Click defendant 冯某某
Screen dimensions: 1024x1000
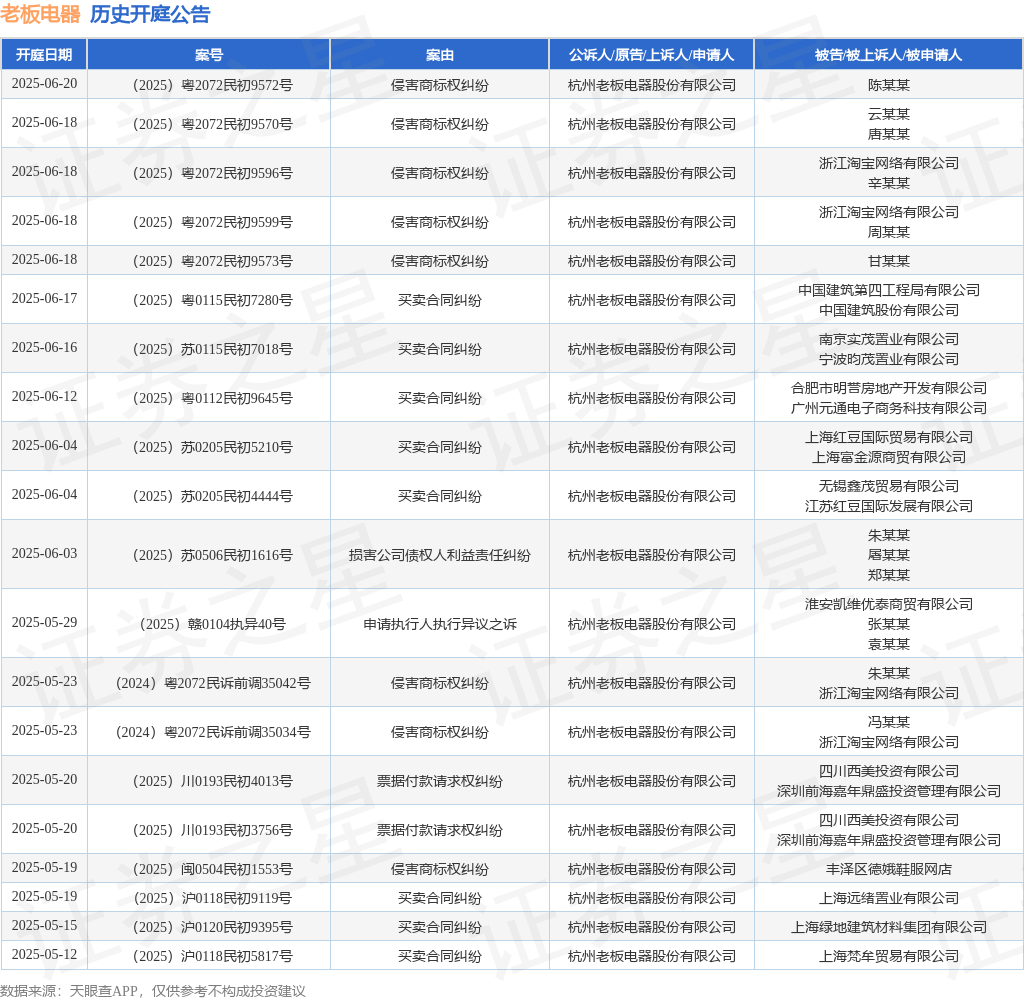tap(889, 722)
